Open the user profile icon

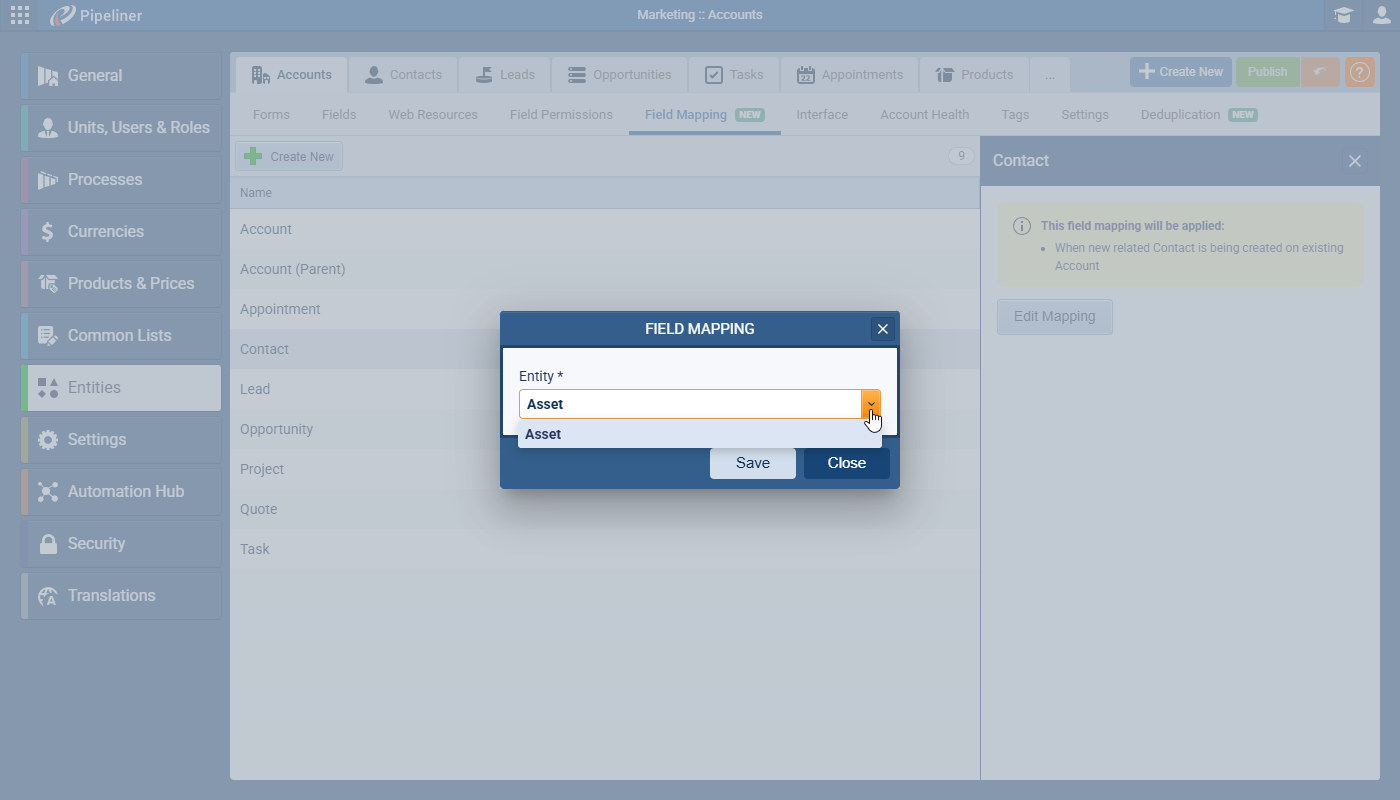(x=1381, y=15)
